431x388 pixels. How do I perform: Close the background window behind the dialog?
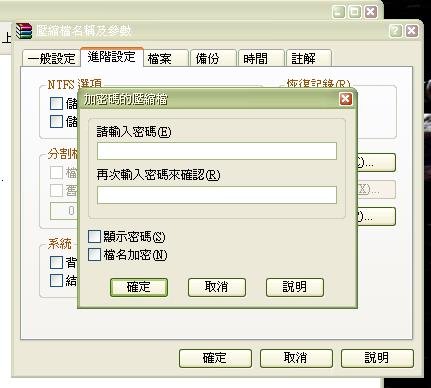point(371,12)
